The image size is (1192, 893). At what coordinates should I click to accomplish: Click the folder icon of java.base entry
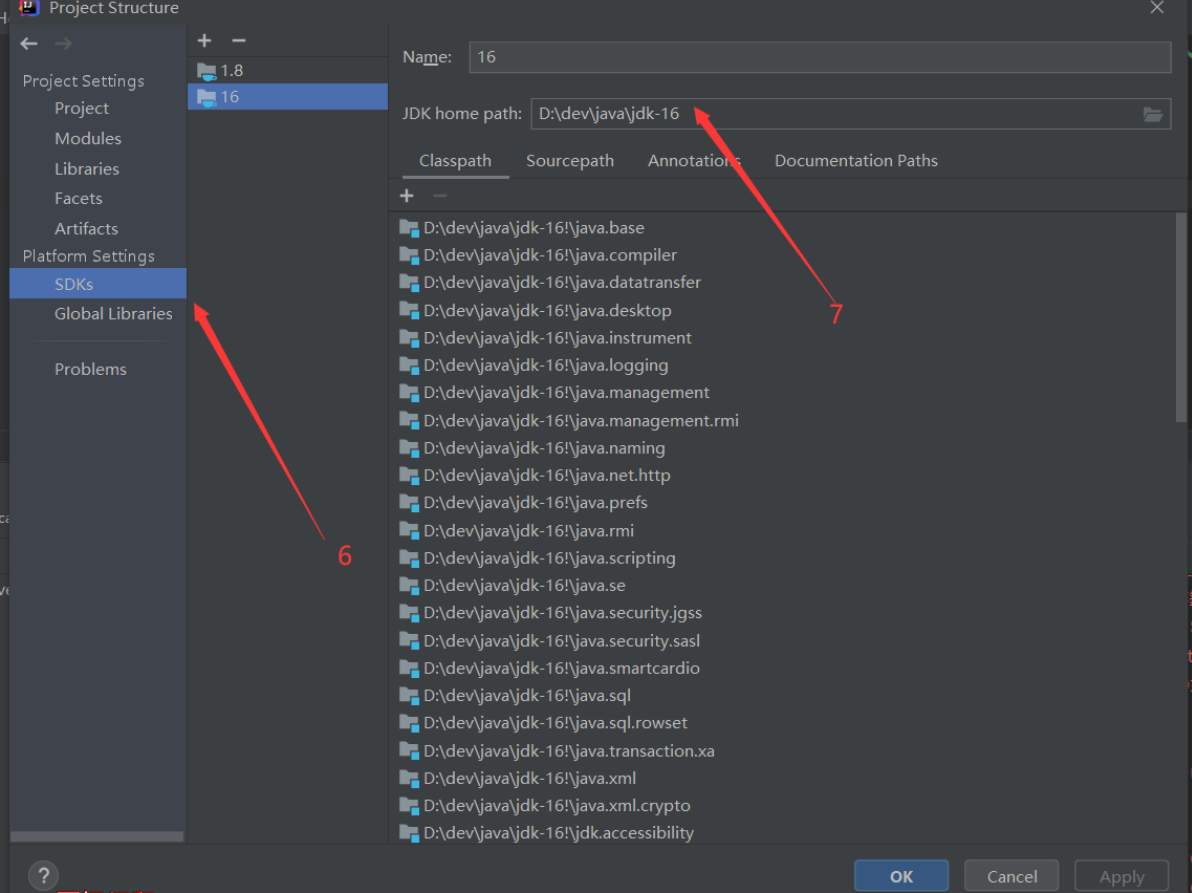409,228
